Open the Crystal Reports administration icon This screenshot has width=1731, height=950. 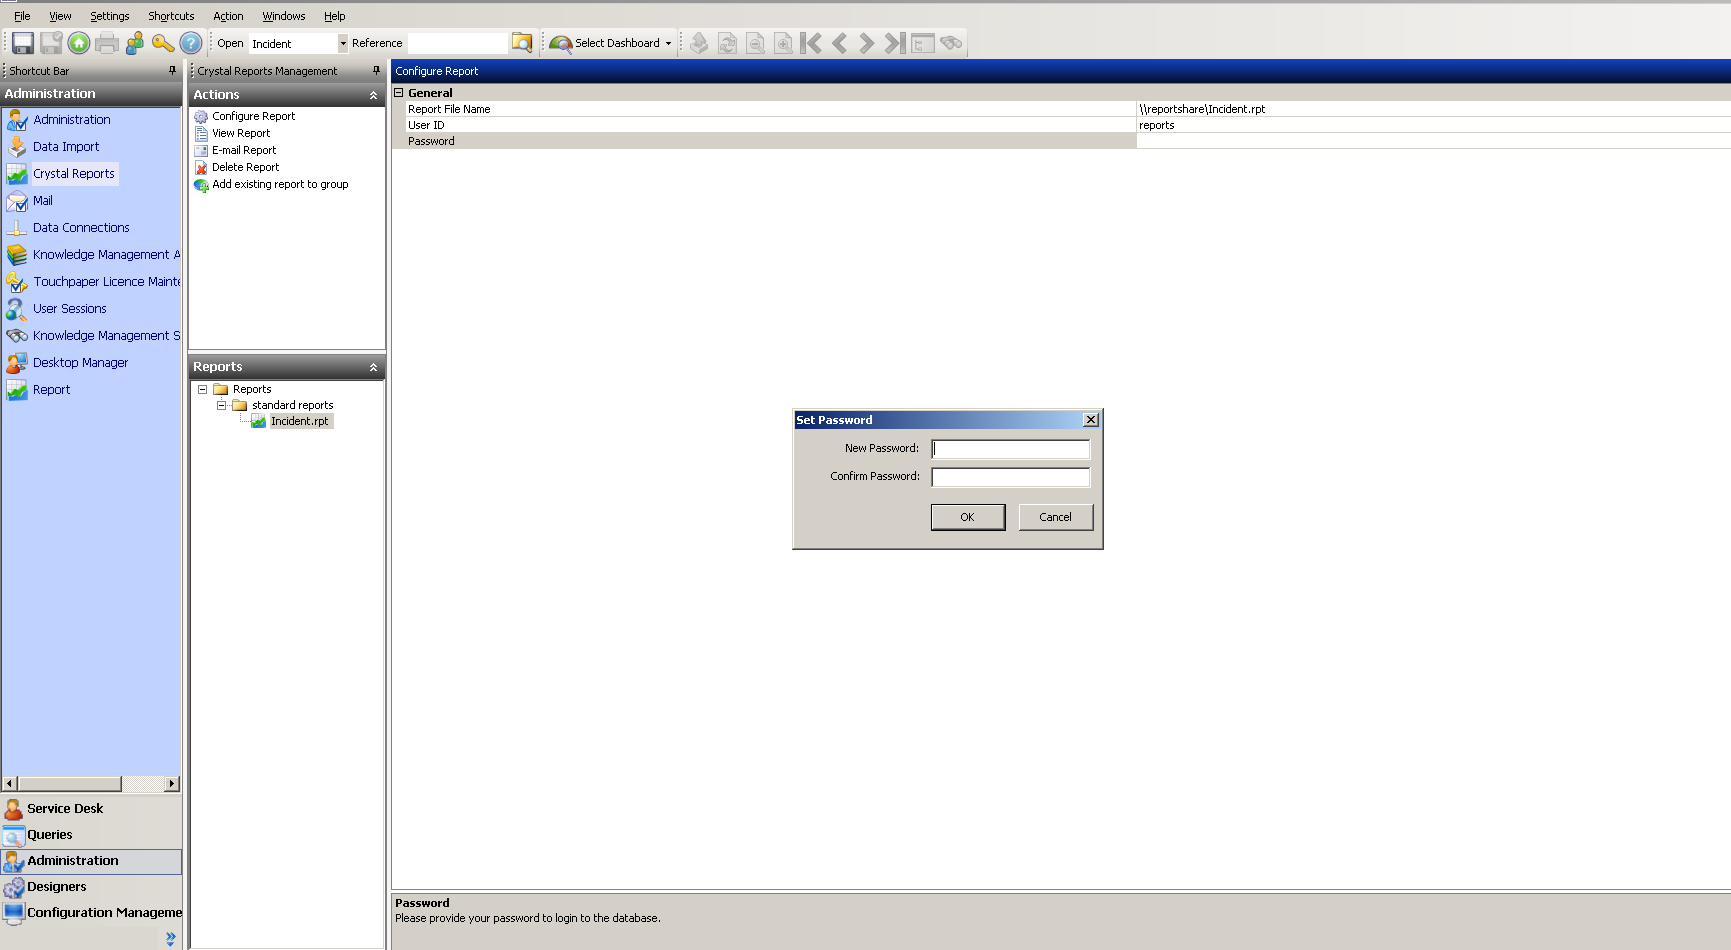pos(74,173)
